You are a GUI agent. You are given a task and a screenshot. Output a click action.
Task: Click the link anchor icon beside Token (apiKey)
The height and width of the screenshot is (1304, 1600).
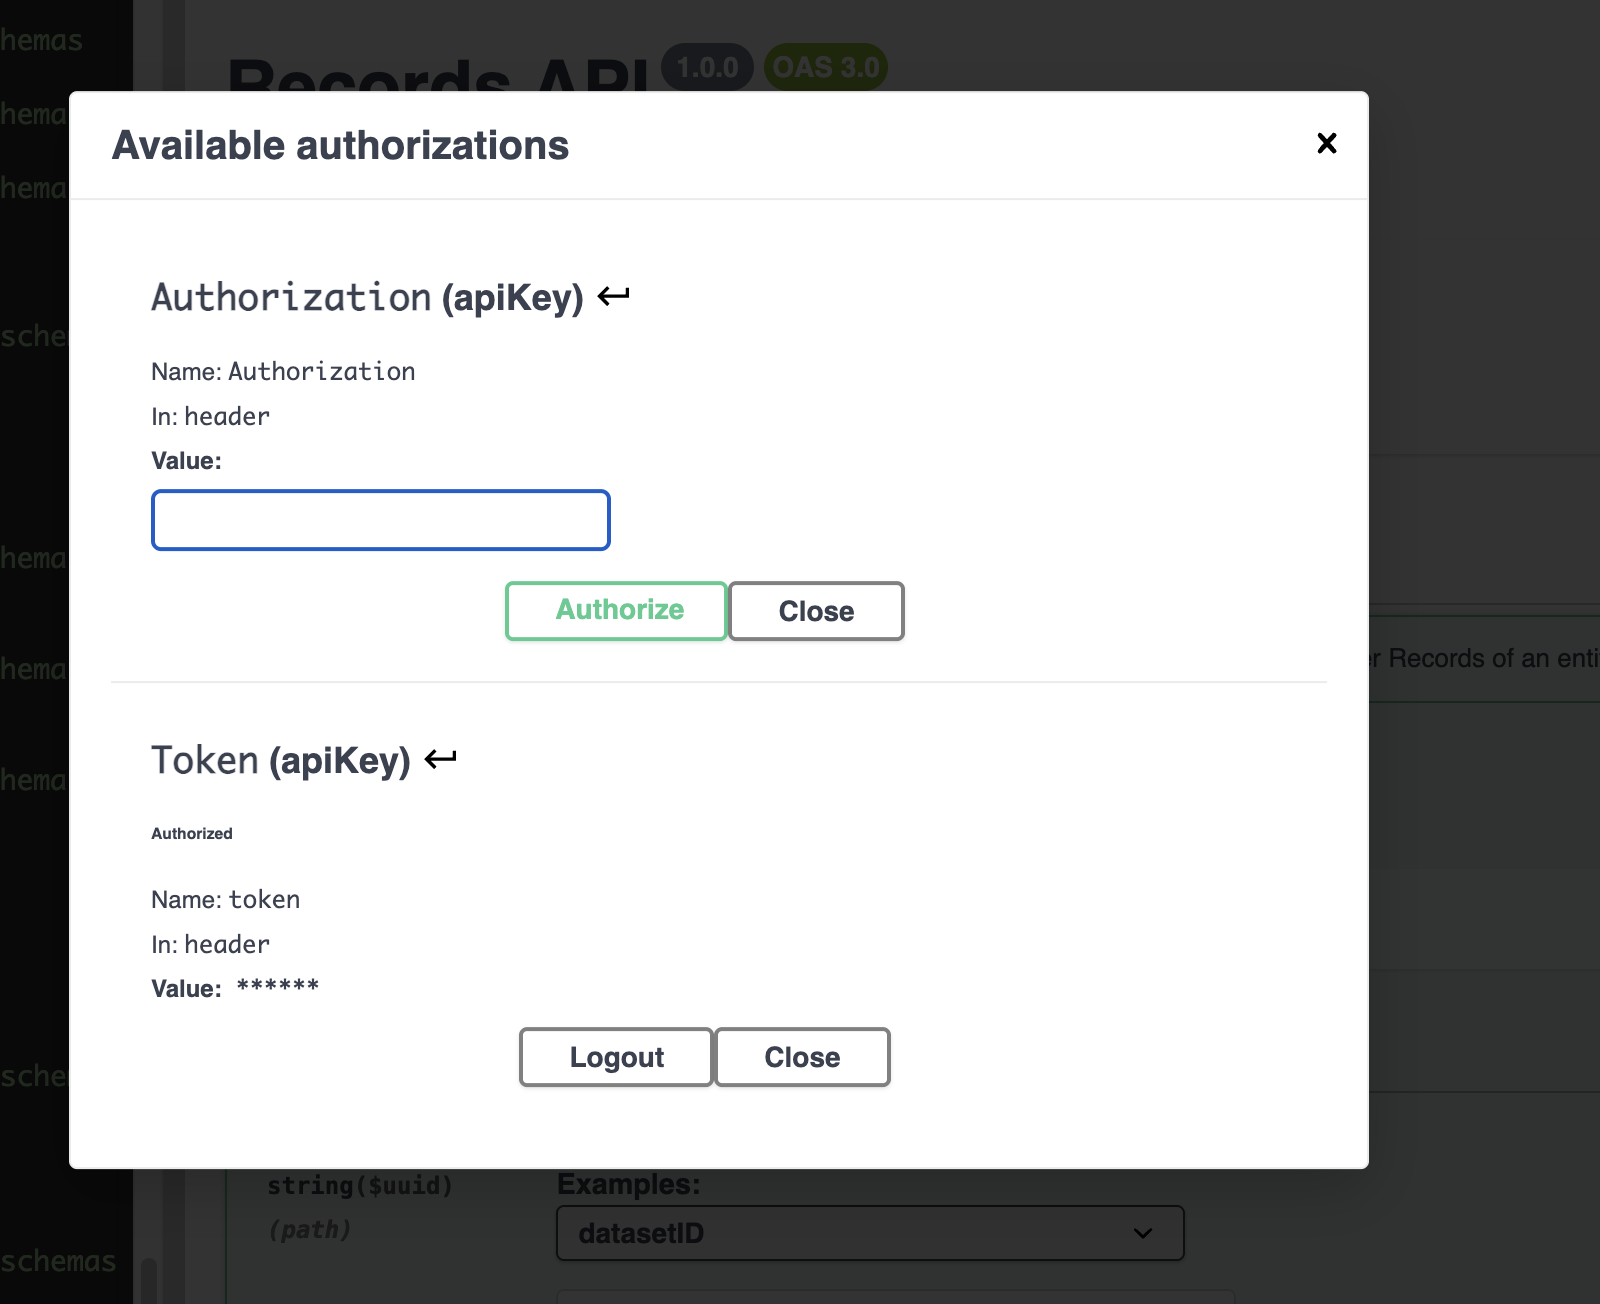click(x=439, y=758)
